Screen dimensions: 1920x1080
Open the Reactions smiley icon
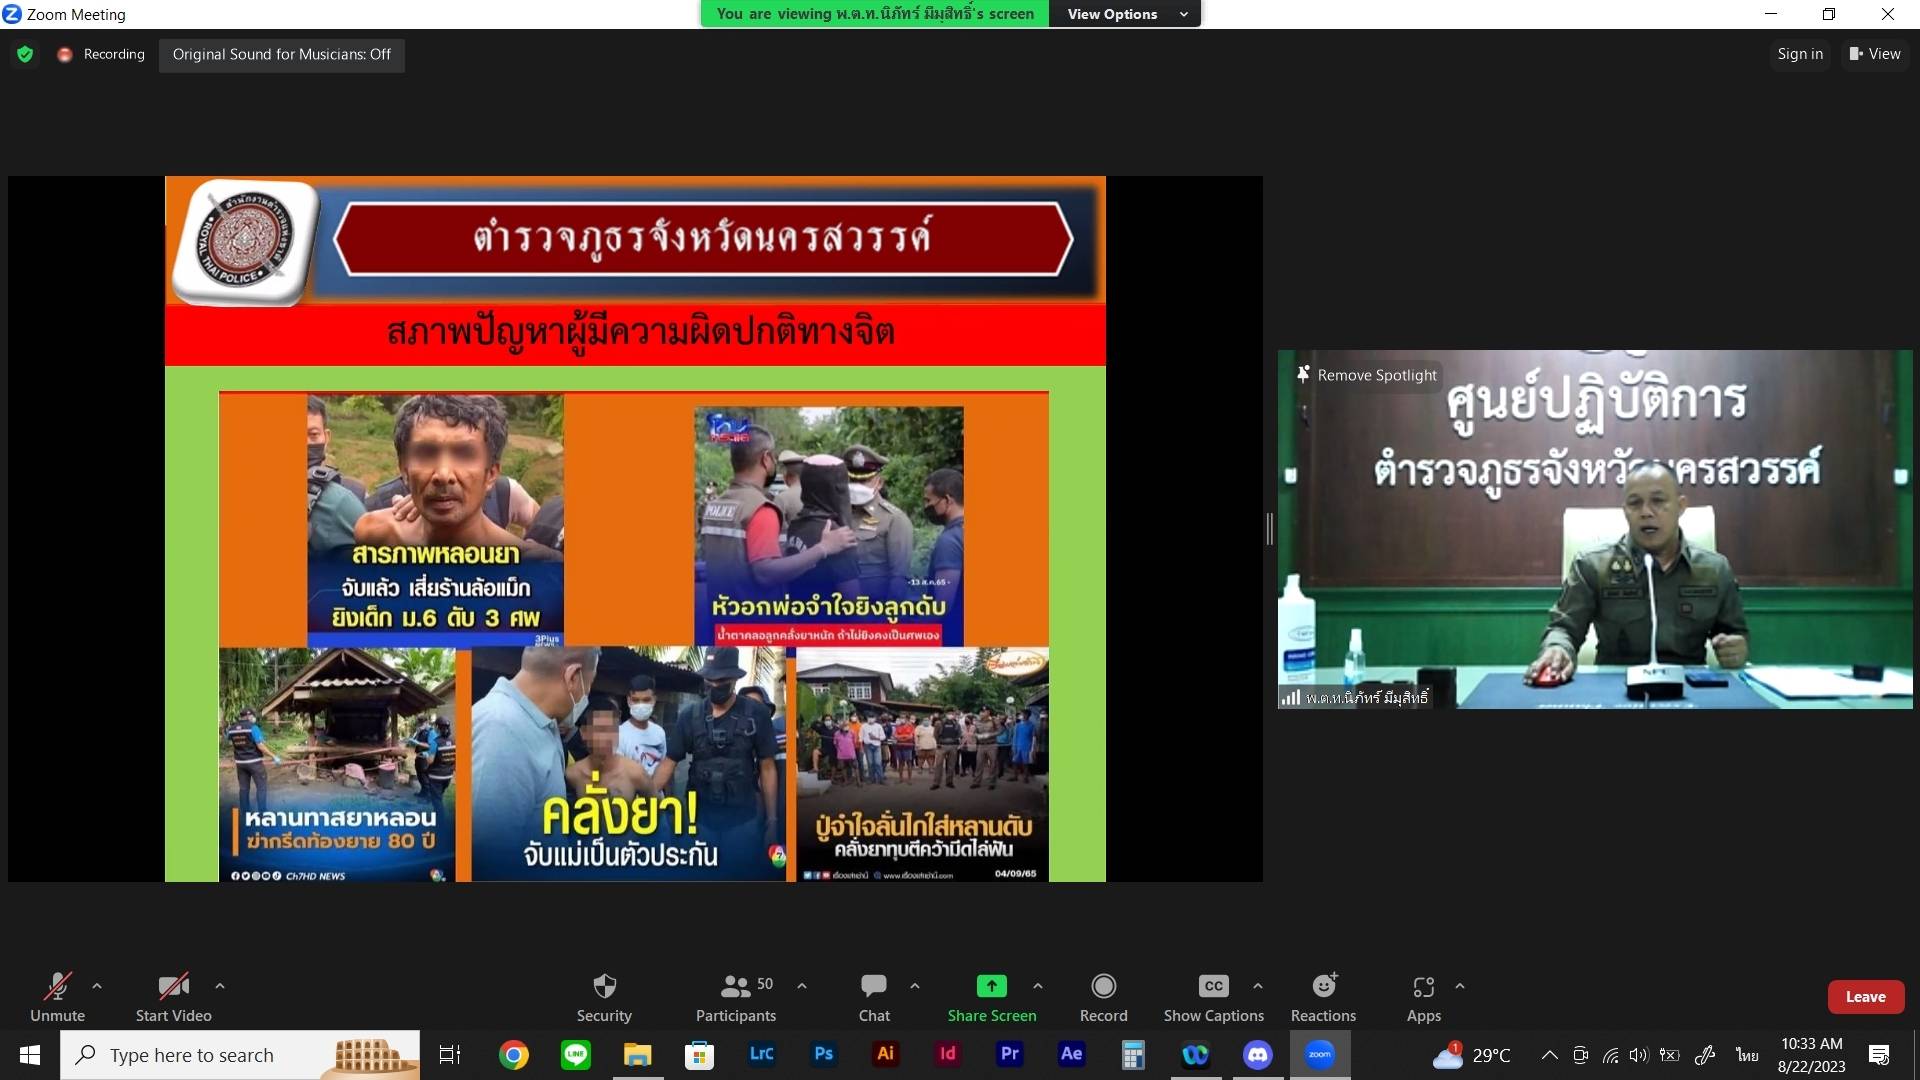coord(1323,987)
